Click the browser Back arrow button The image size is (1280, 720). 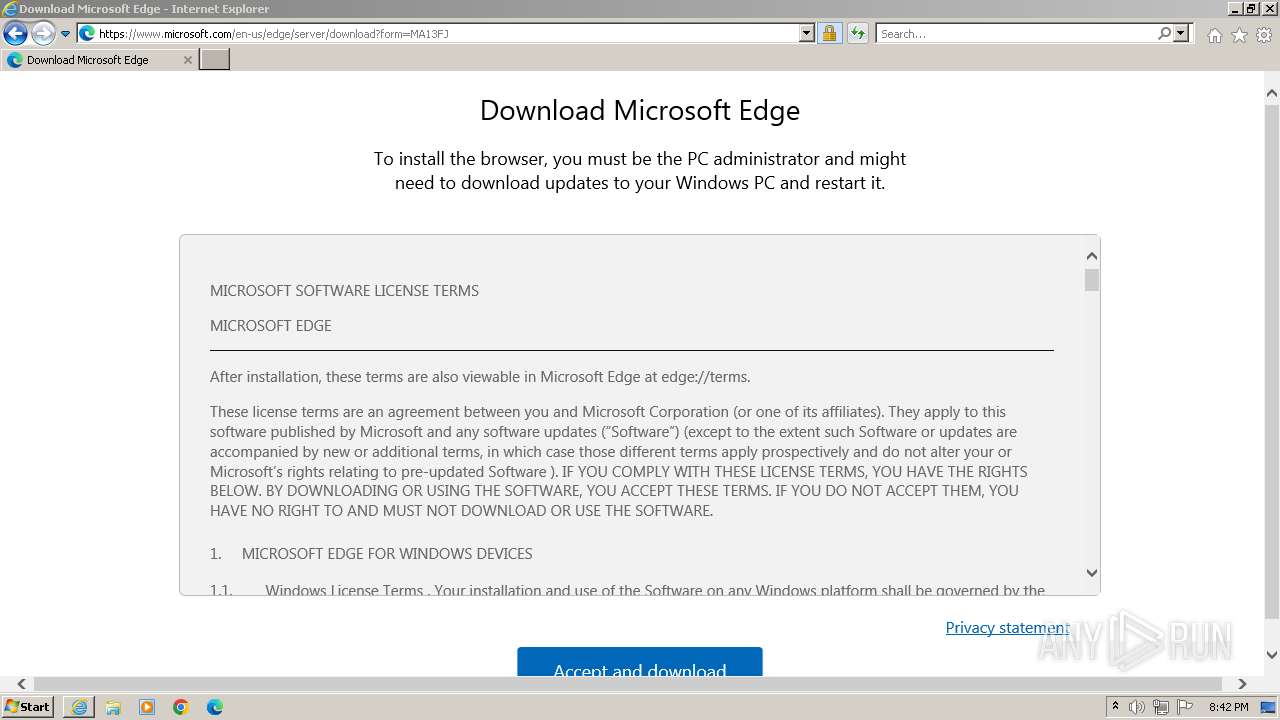click(x=15, y=34)
